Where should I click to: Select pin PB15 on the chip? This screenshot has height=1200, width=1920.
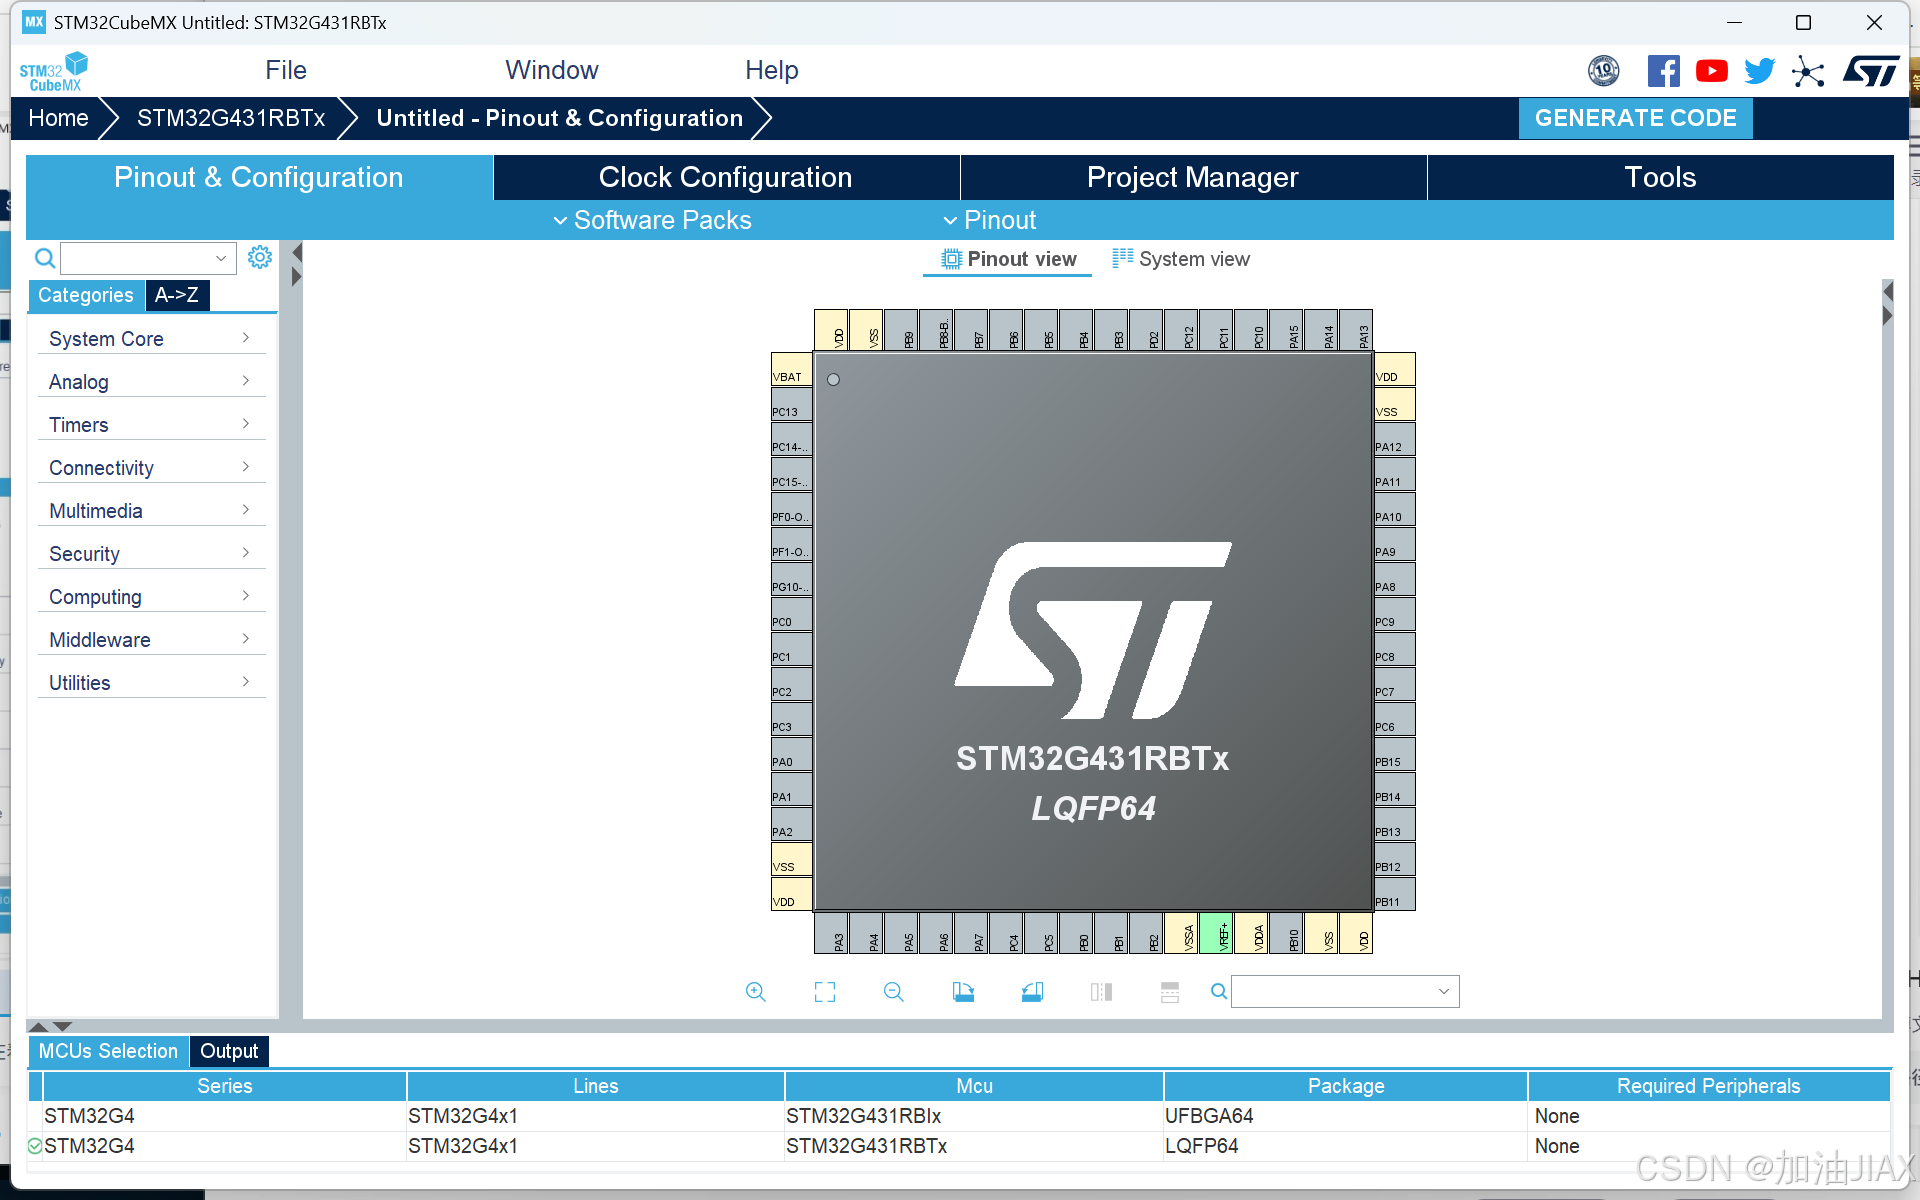(1395, 754)
